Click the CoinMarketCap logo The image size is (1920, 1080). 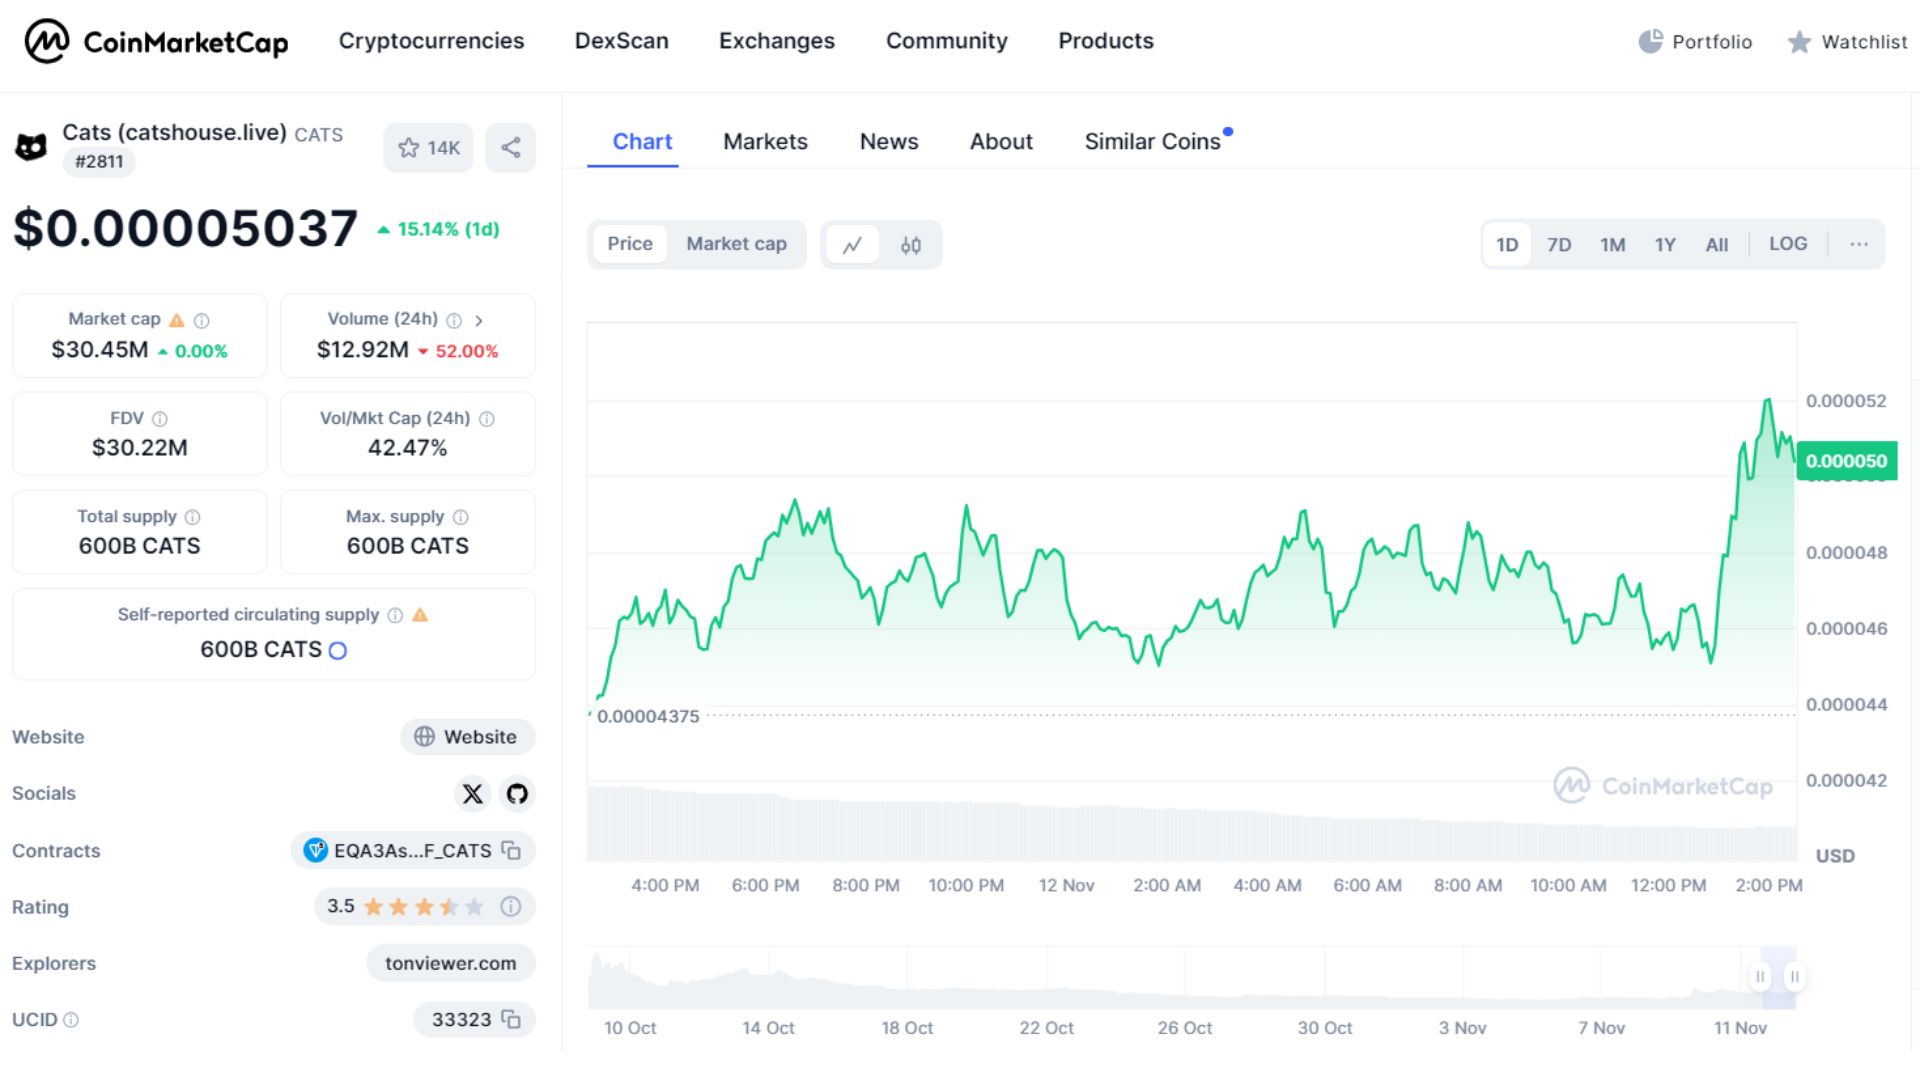pyautogui.click(x=156, y=41)
